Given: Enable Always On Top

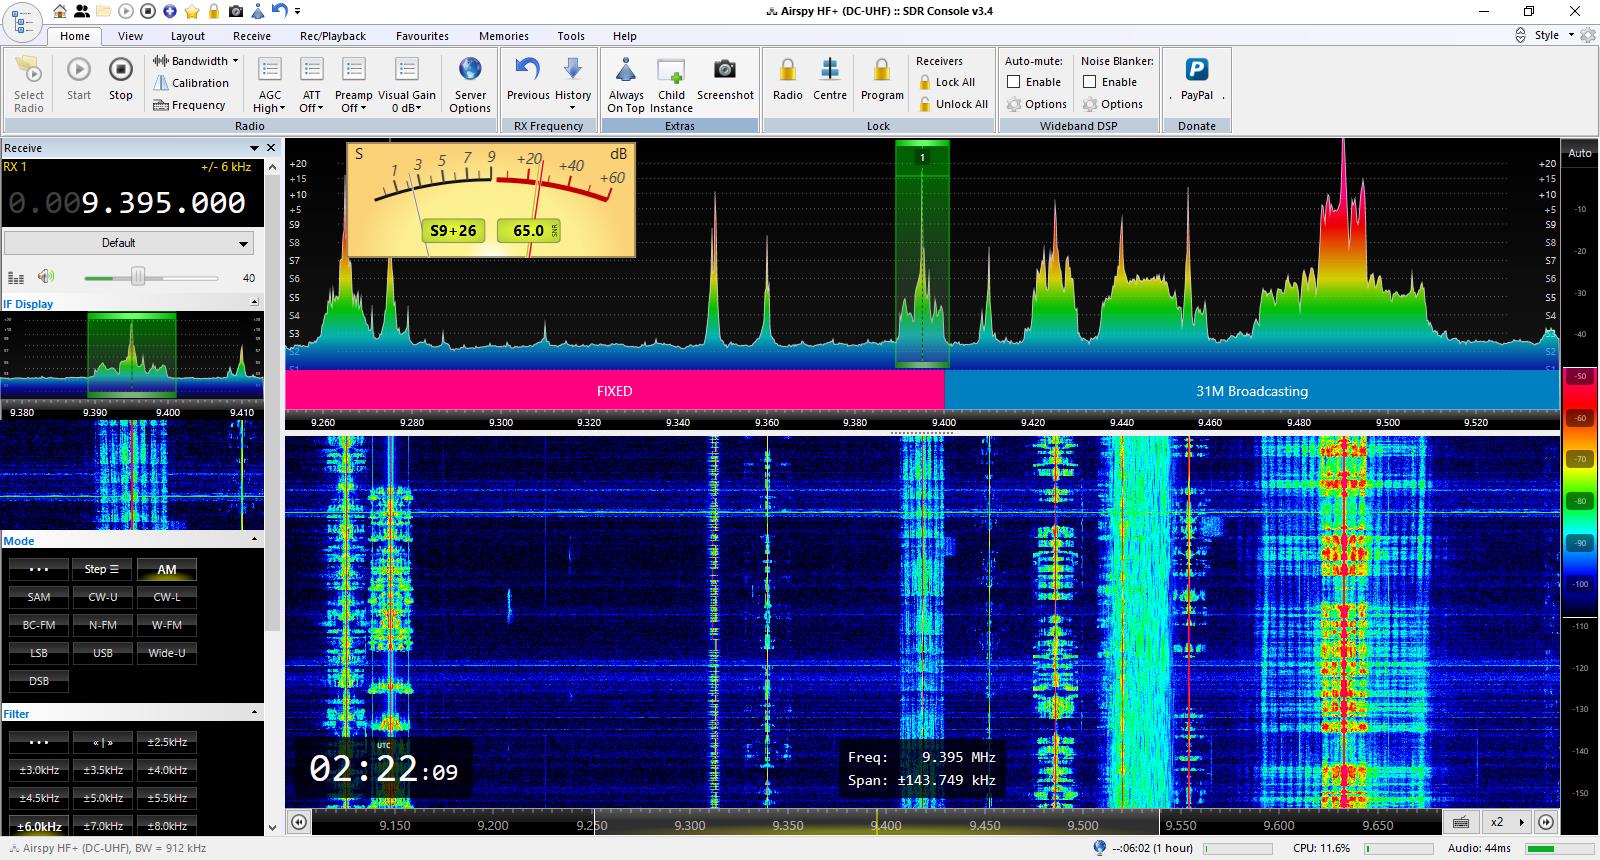Looking at the screenshot, I should 626,84.
